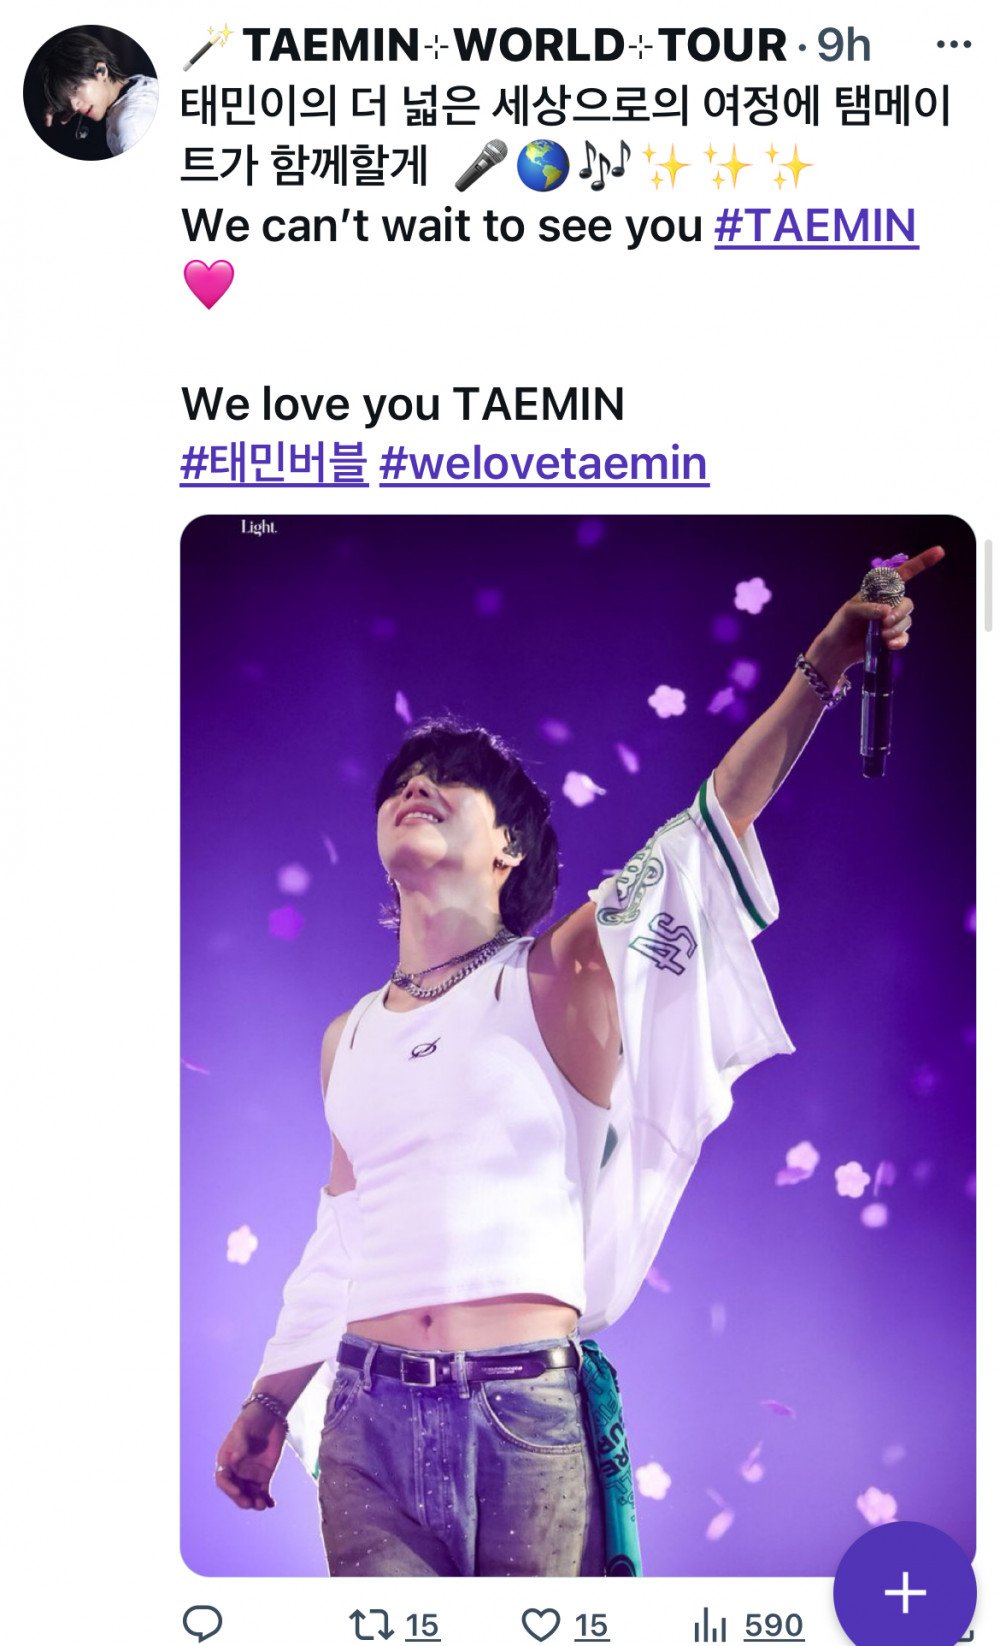Click the like count 15
Viewport: 1000px width, 1646px height.
pyautogui.click(x=591, y=1626)
